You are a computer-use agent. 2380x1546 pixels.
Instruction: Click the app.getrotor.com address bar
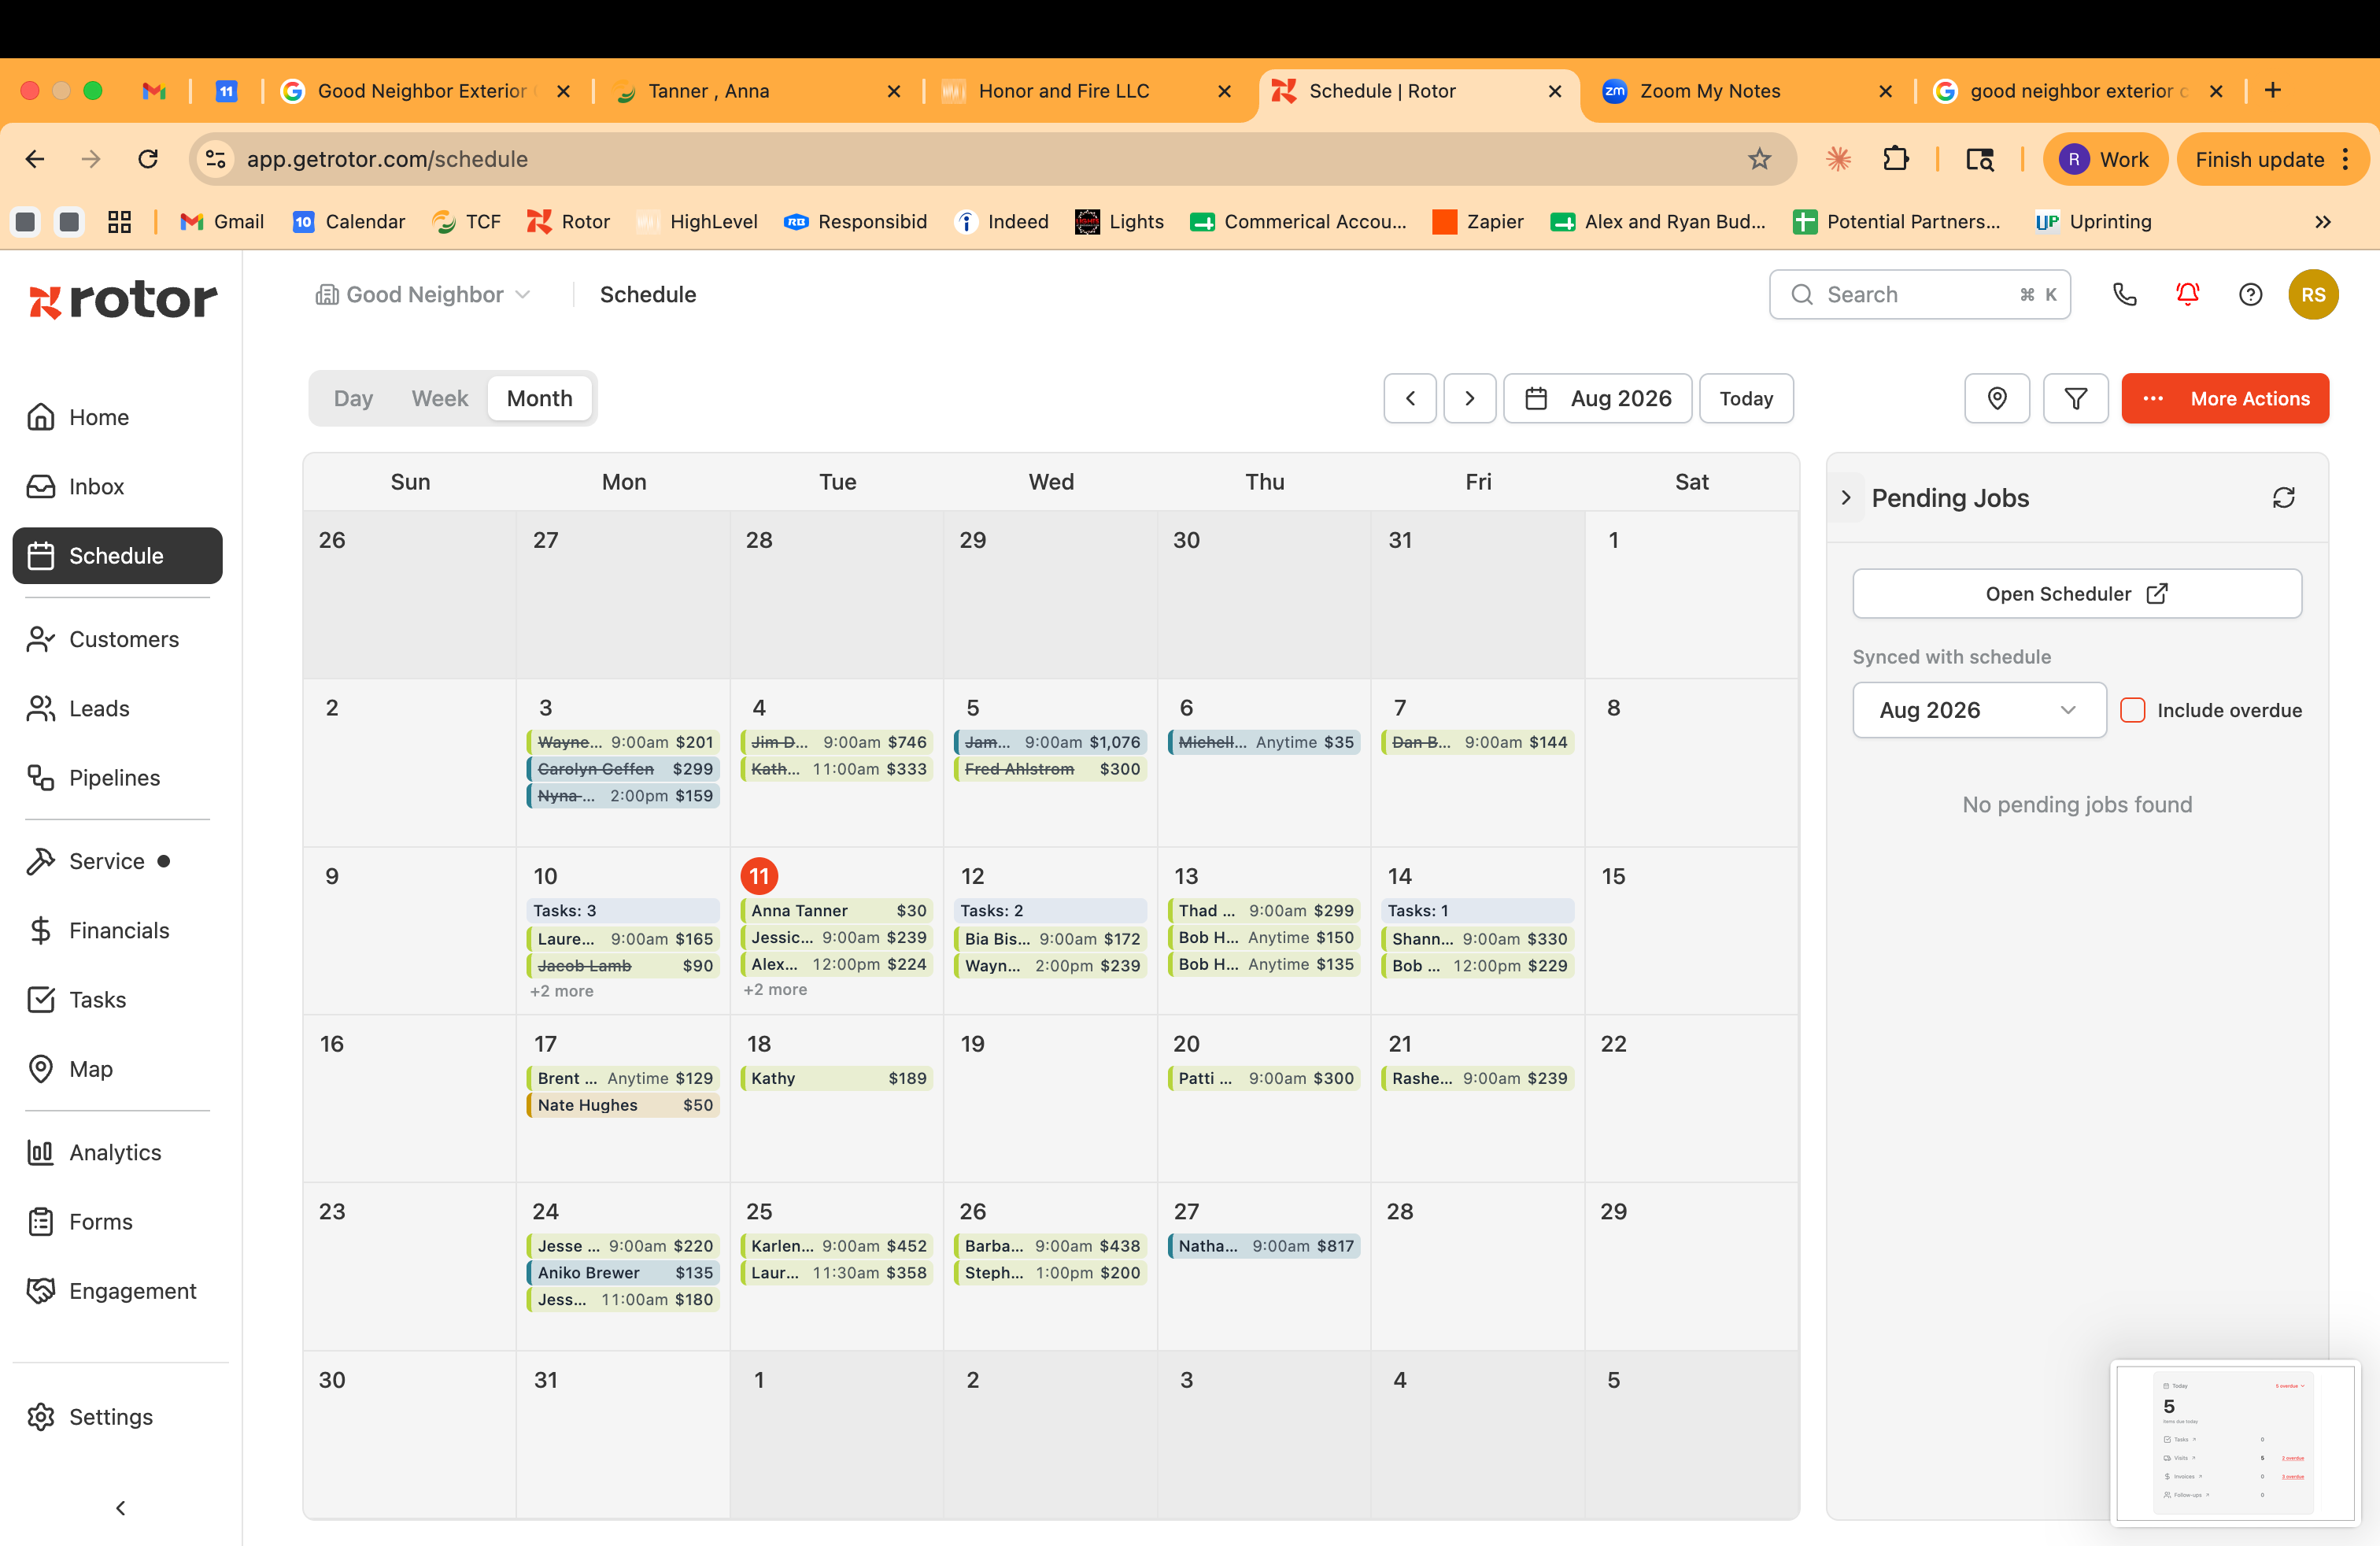click(990, 159)
